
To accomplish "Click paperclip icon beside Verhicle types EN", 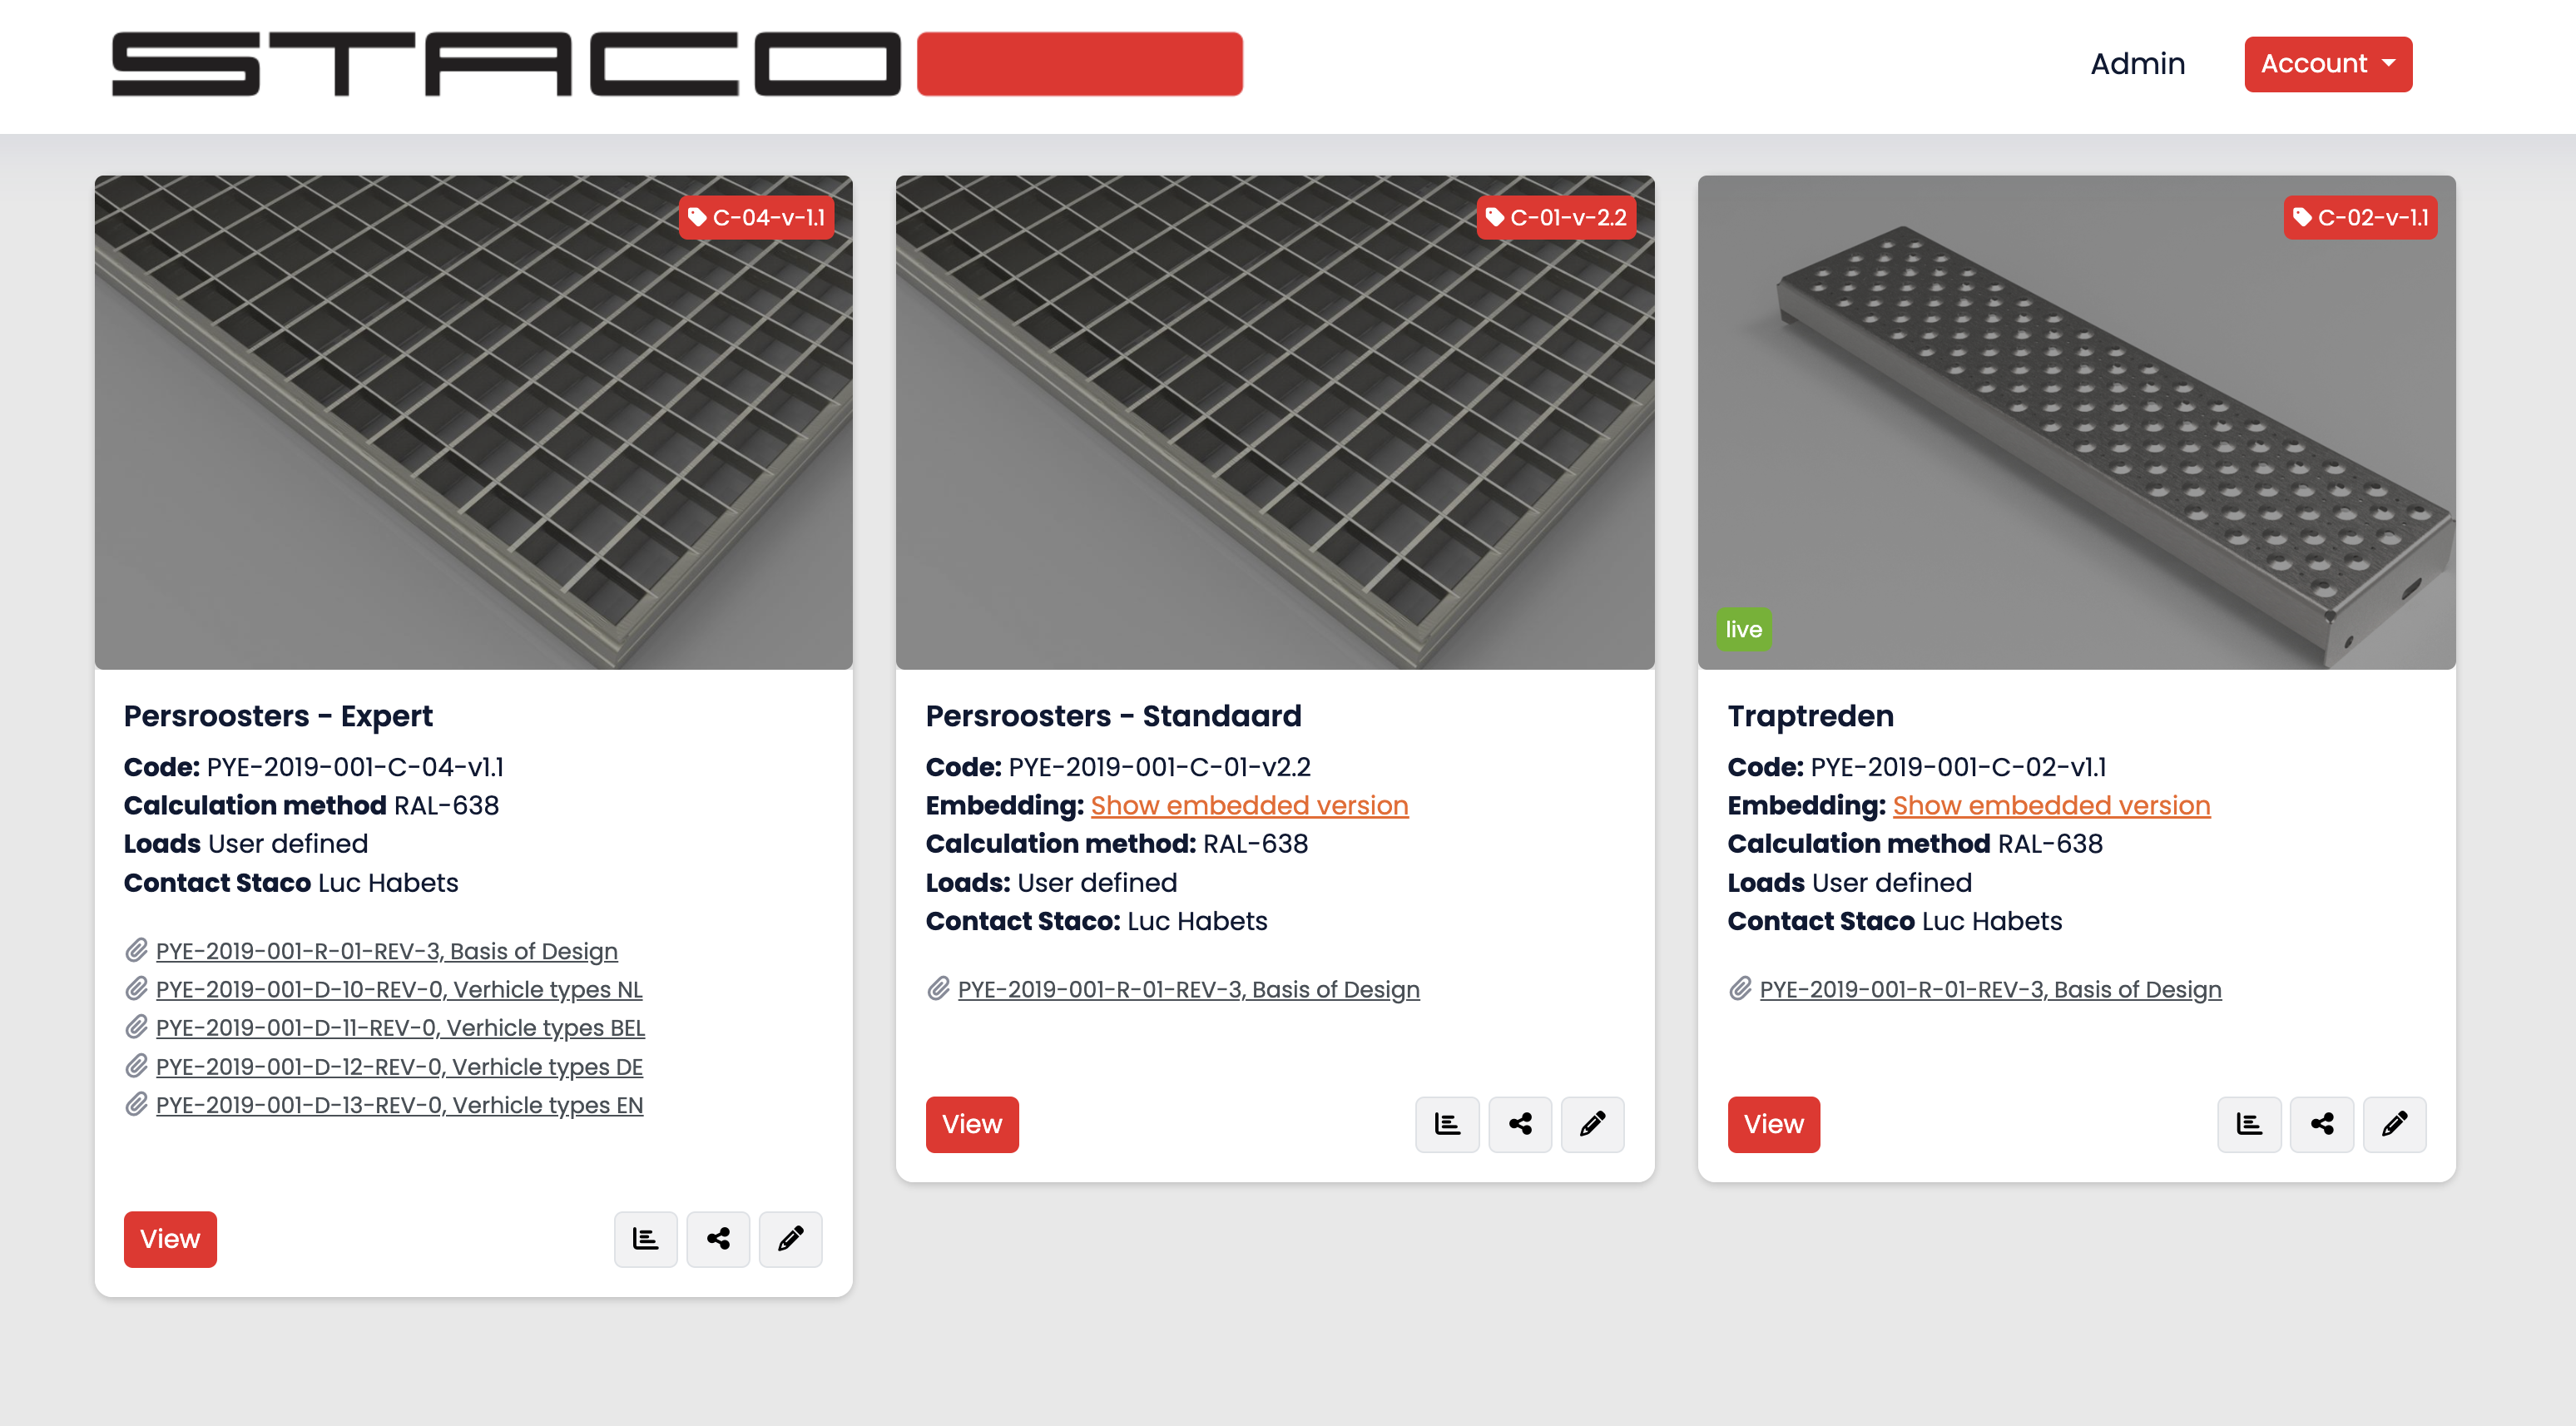I will tap(137, 1104).
